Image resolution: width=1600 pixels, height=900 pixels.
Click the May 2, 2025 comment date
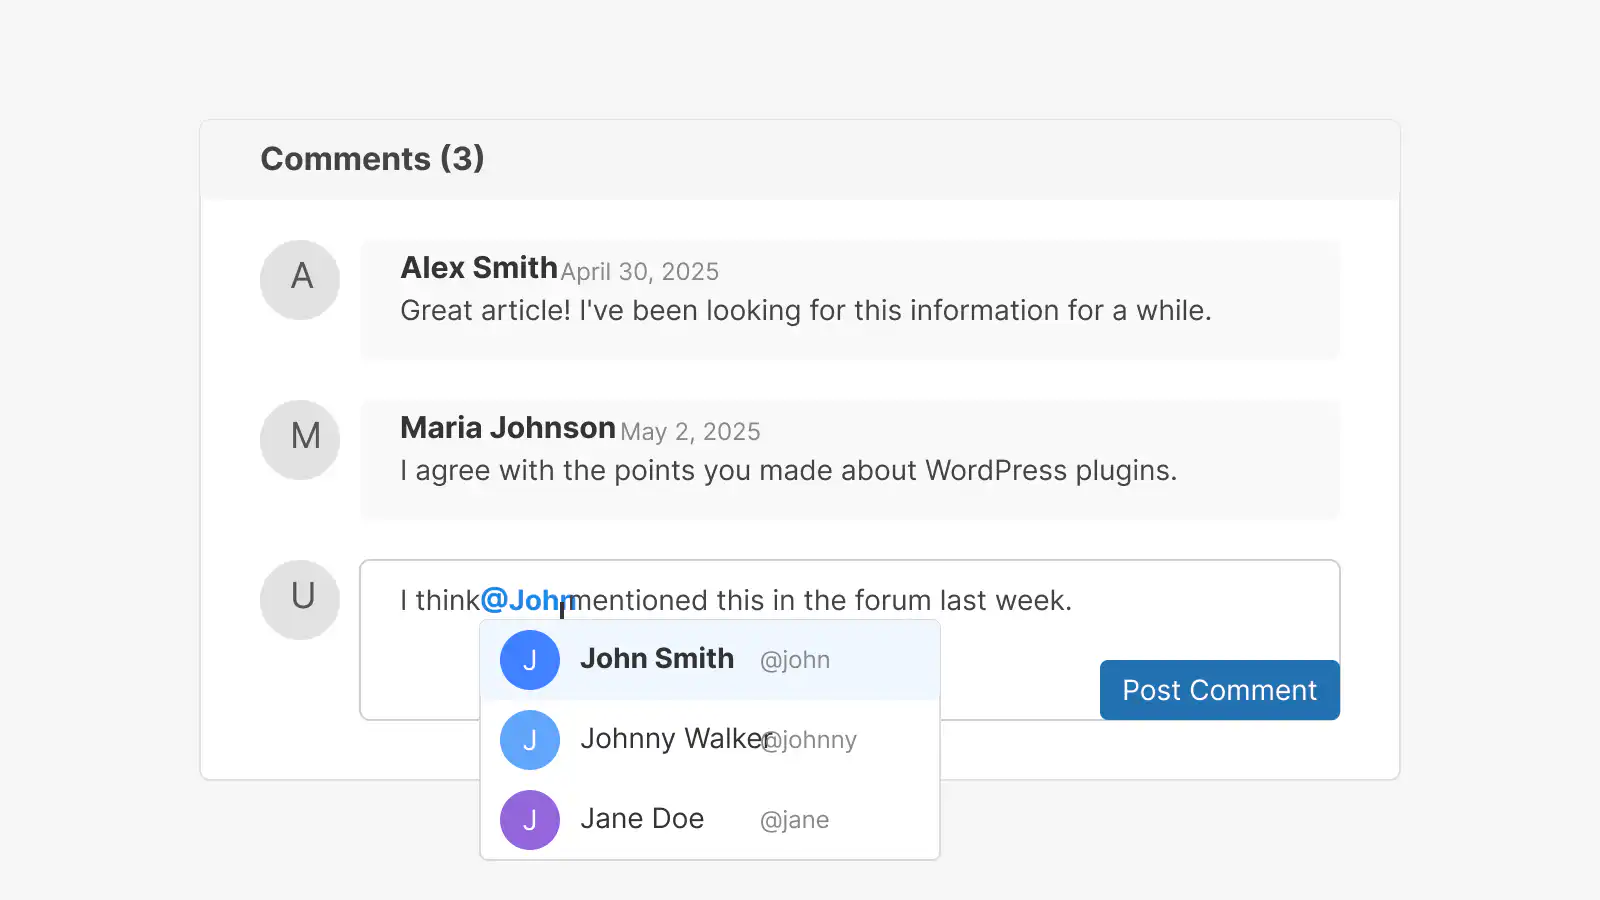click(x=690, y=432)
